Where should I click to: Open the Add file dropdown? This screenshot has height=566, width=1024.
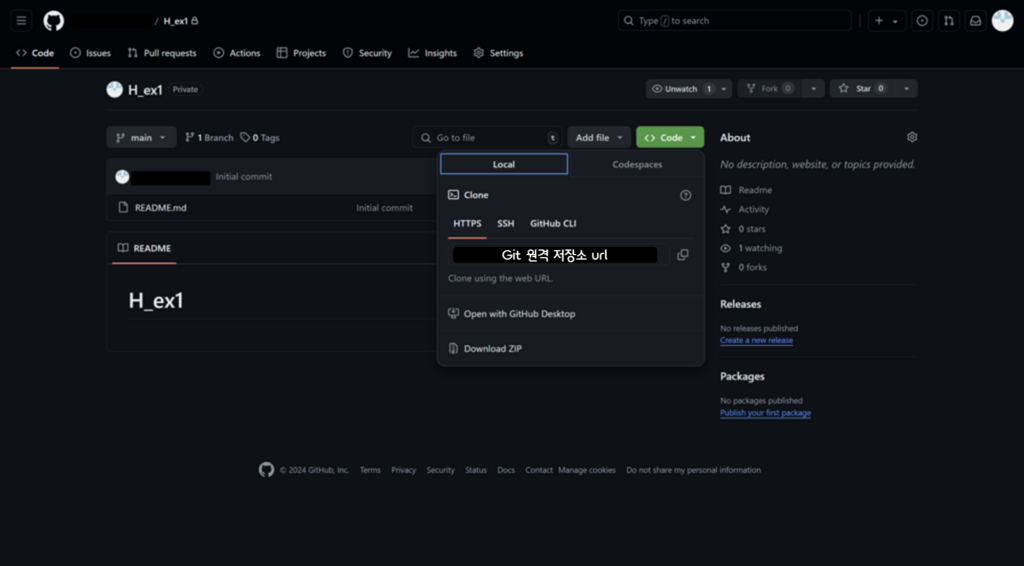pyautogui.click(x=599, y=138)
